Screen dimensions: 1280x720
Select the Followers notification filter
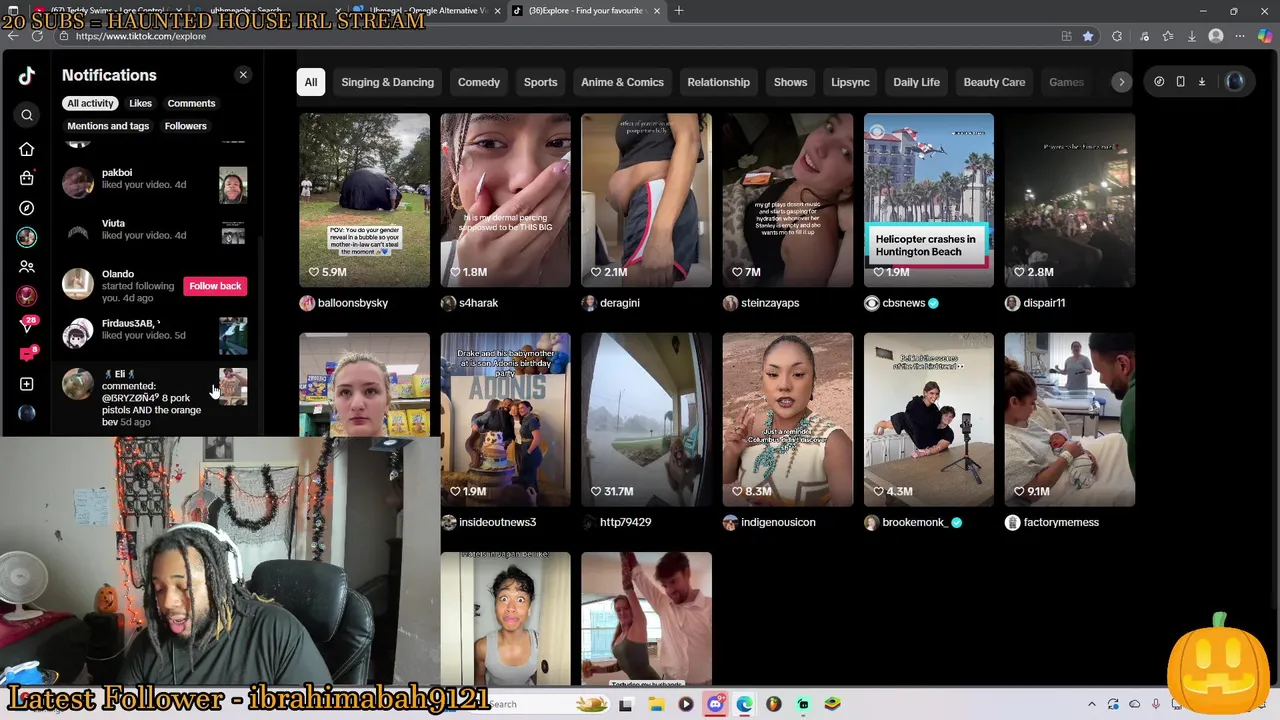pos(186,126)
